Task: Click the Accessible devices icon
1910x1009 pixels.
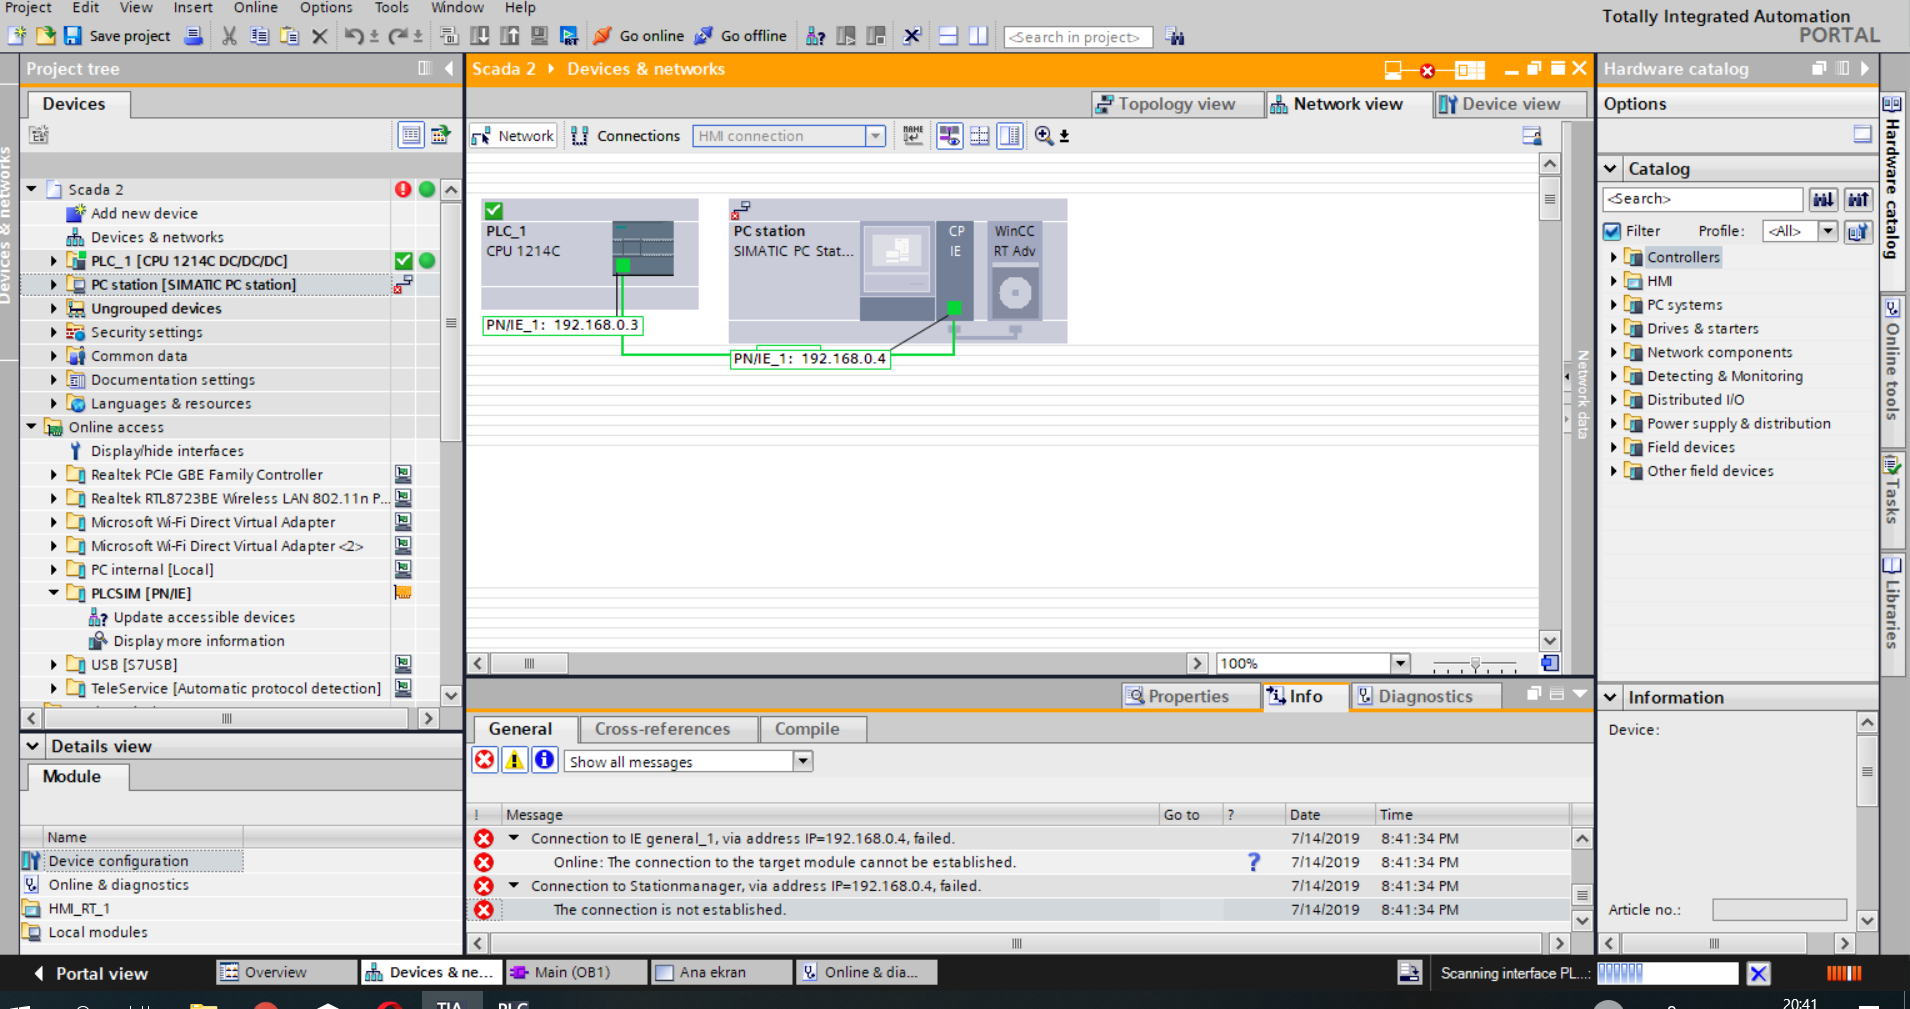Action: [x=816, y=36]
